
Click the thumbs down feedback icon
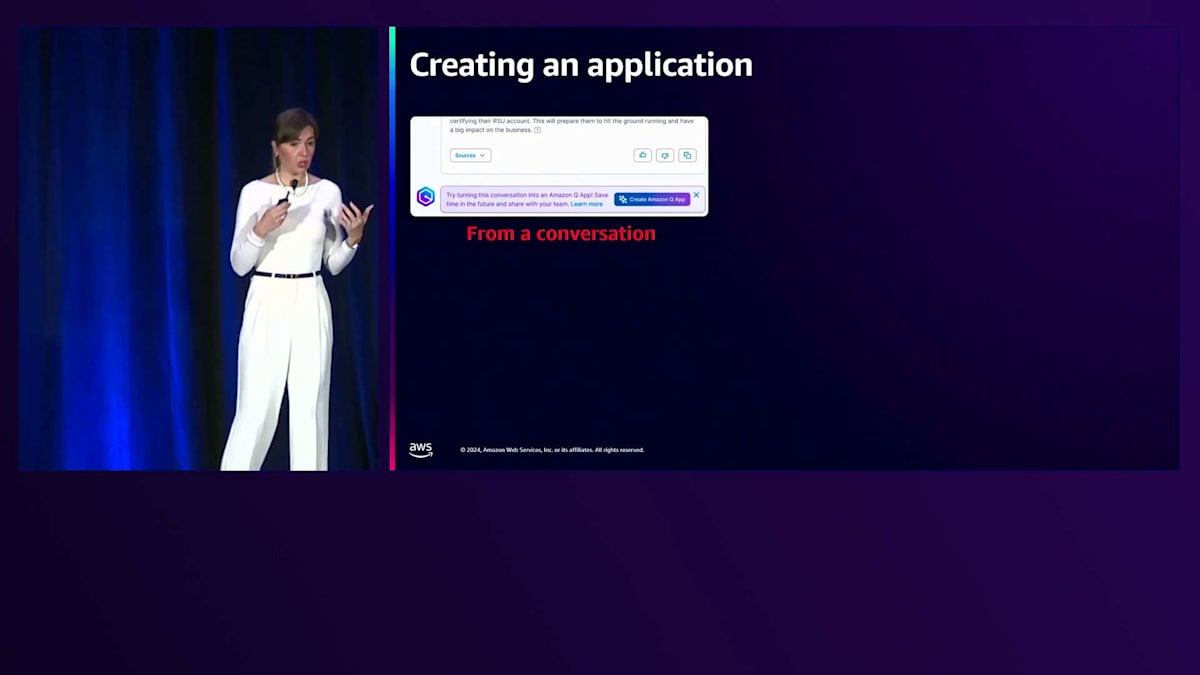click(x=665, y=155)
